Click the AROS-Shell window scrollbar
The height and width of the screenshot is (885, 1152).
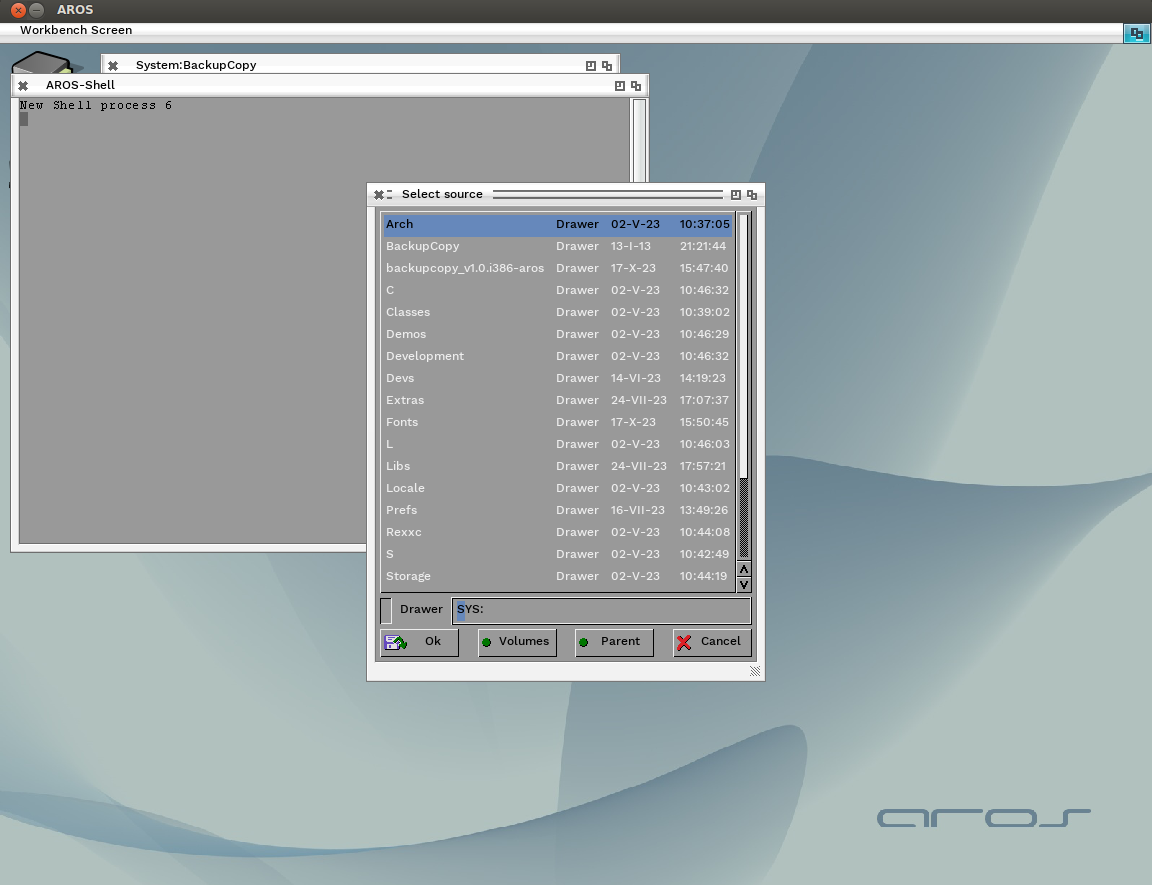pyautogui.click(x=639, y=140)
